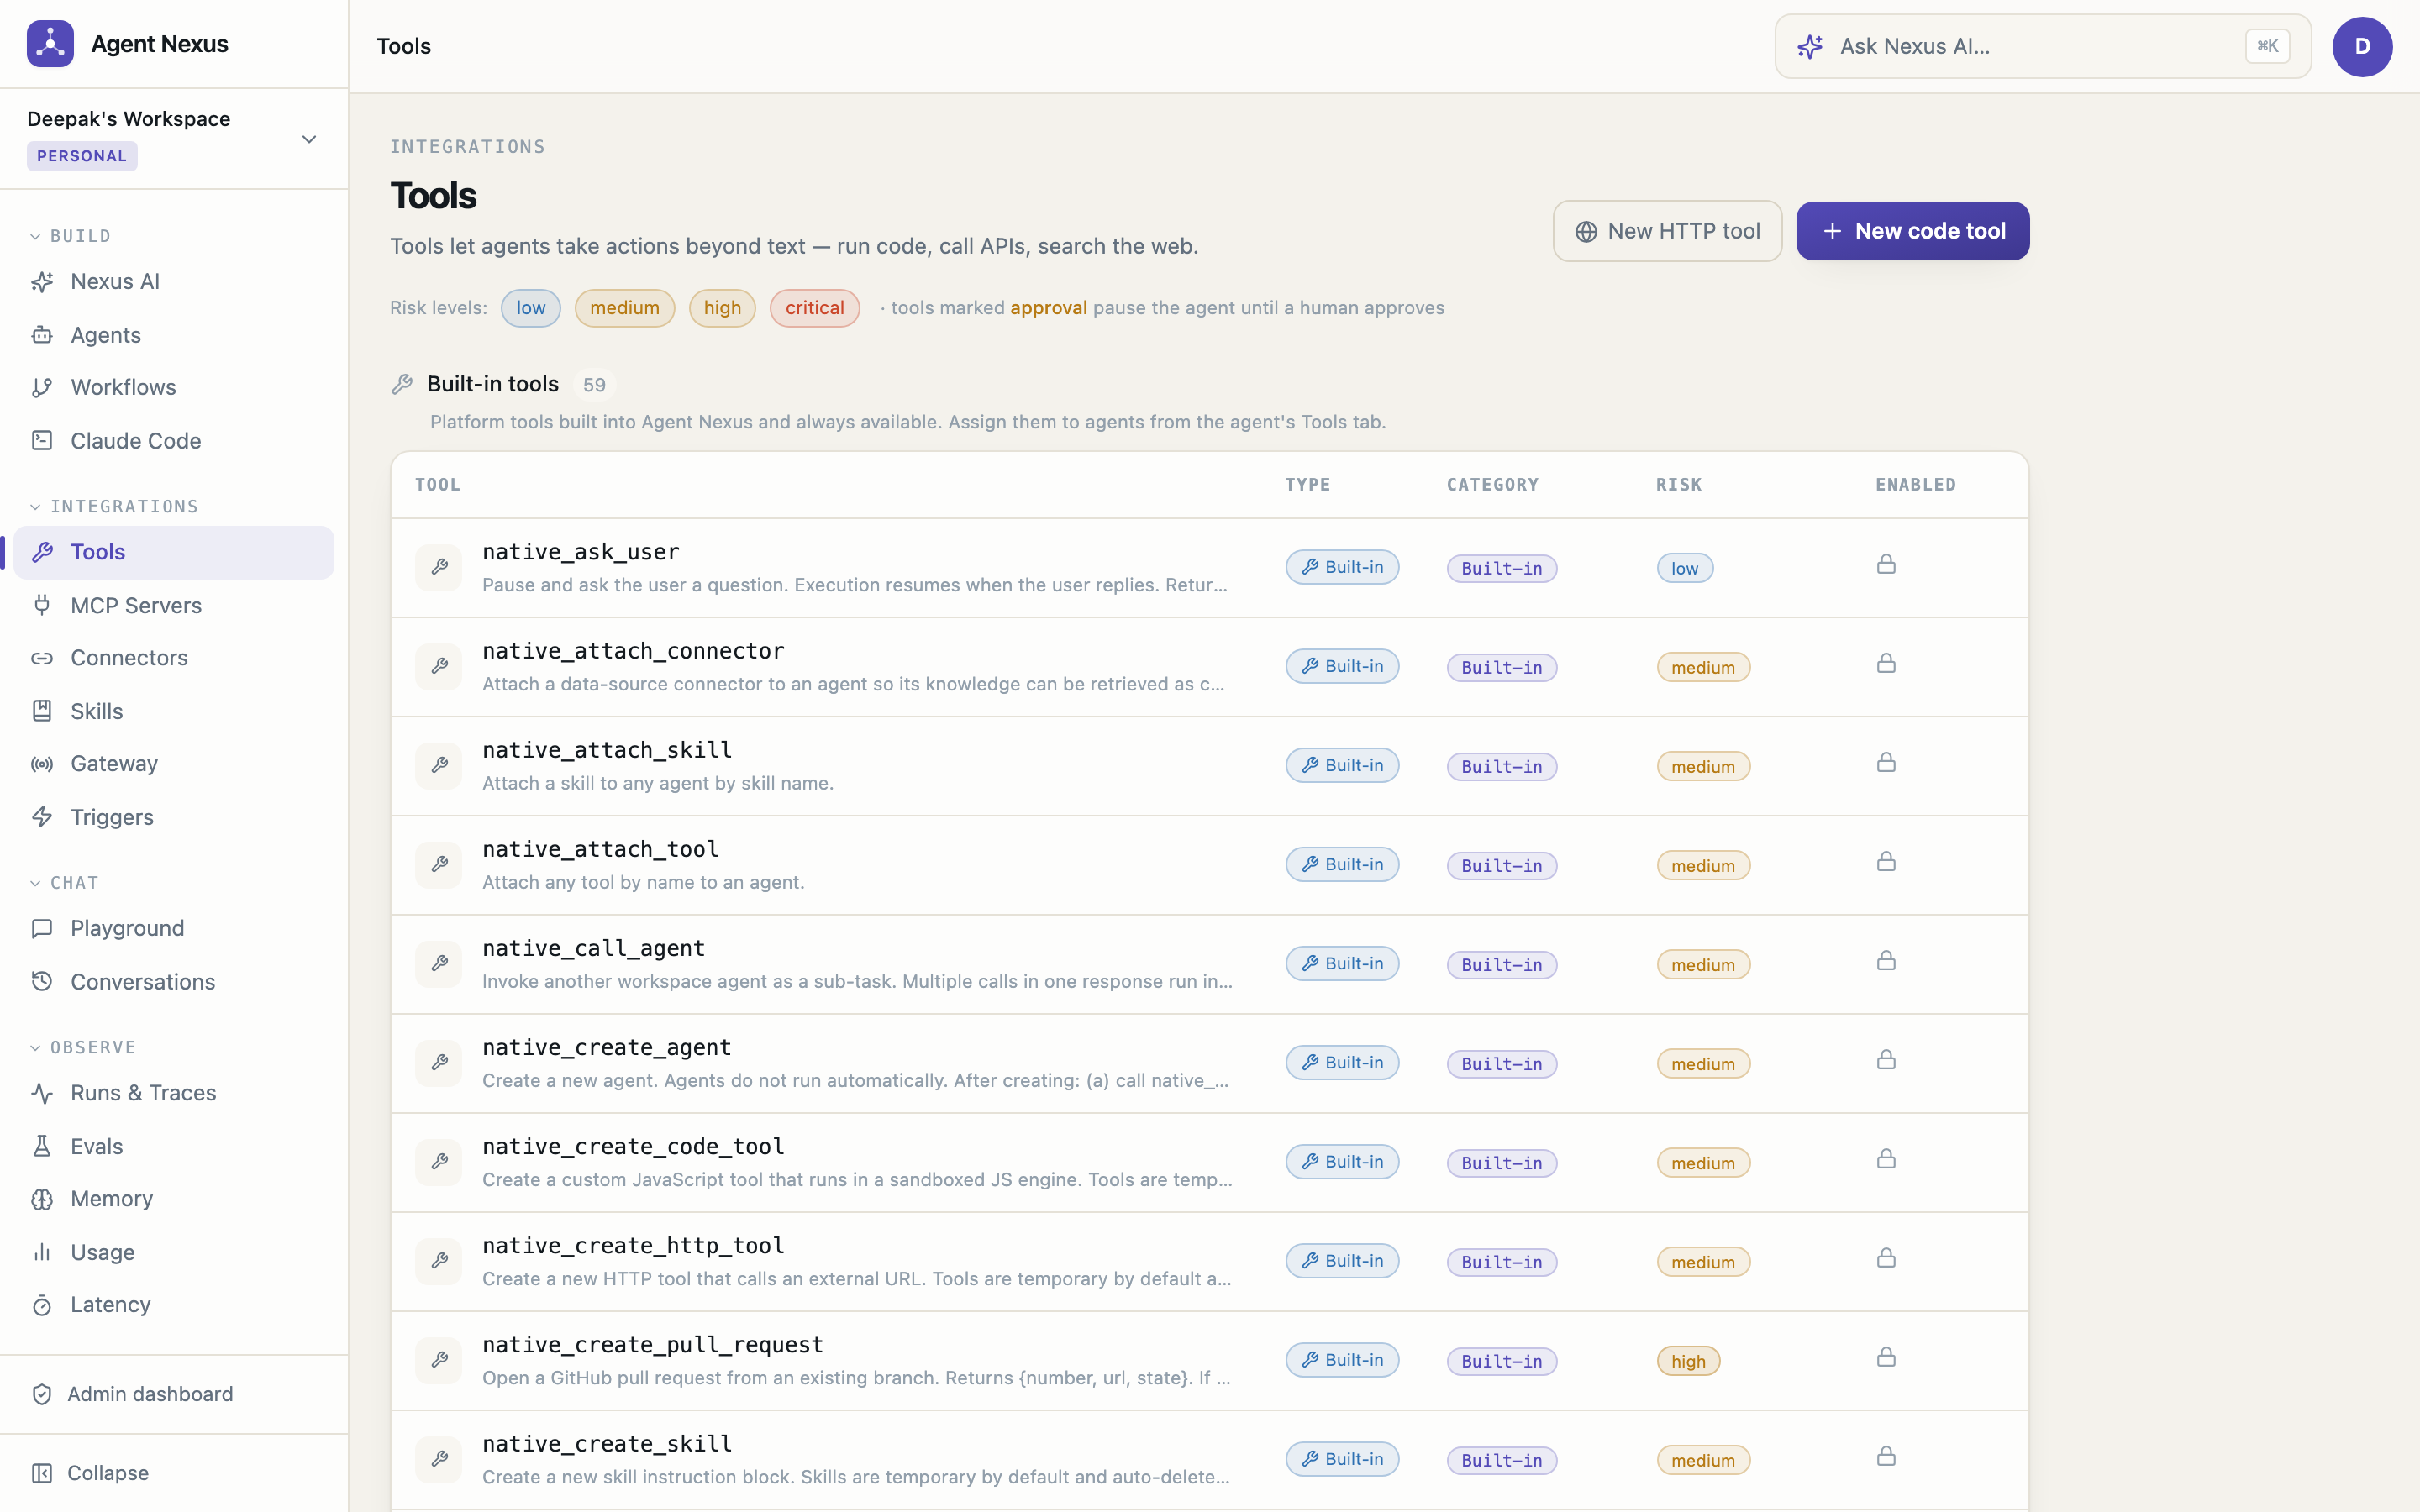Click the Evals flask icon

(x=42, y=1146)
